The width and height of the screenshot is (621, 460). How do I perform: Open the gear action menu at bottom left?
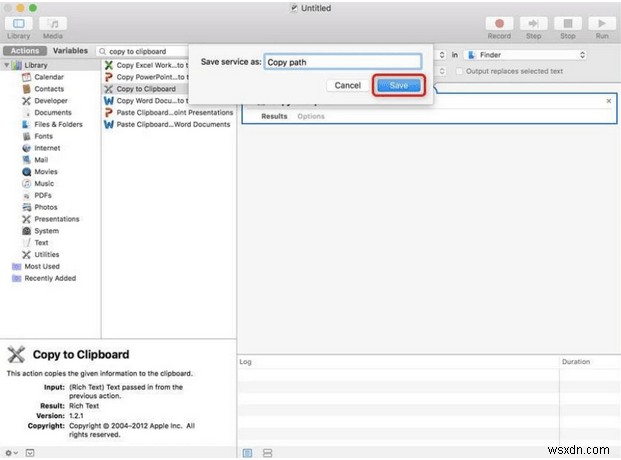[11, 453]
